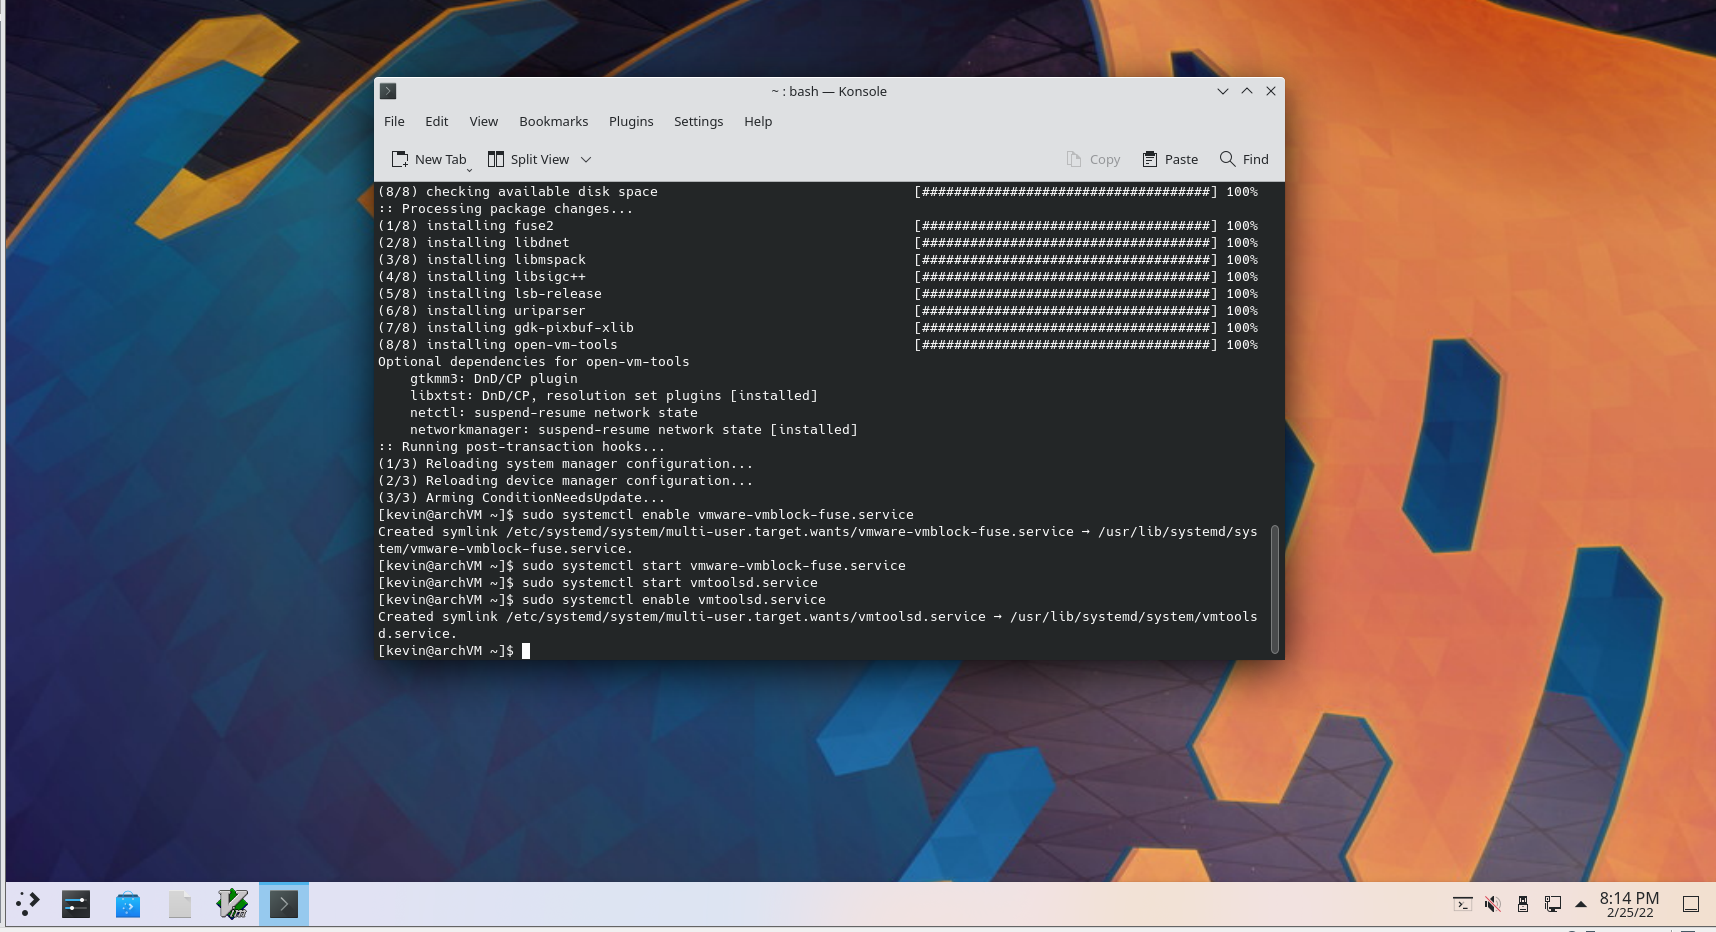Click the network status tray icon
1716x932 pixels.
tap(1552, 903)
